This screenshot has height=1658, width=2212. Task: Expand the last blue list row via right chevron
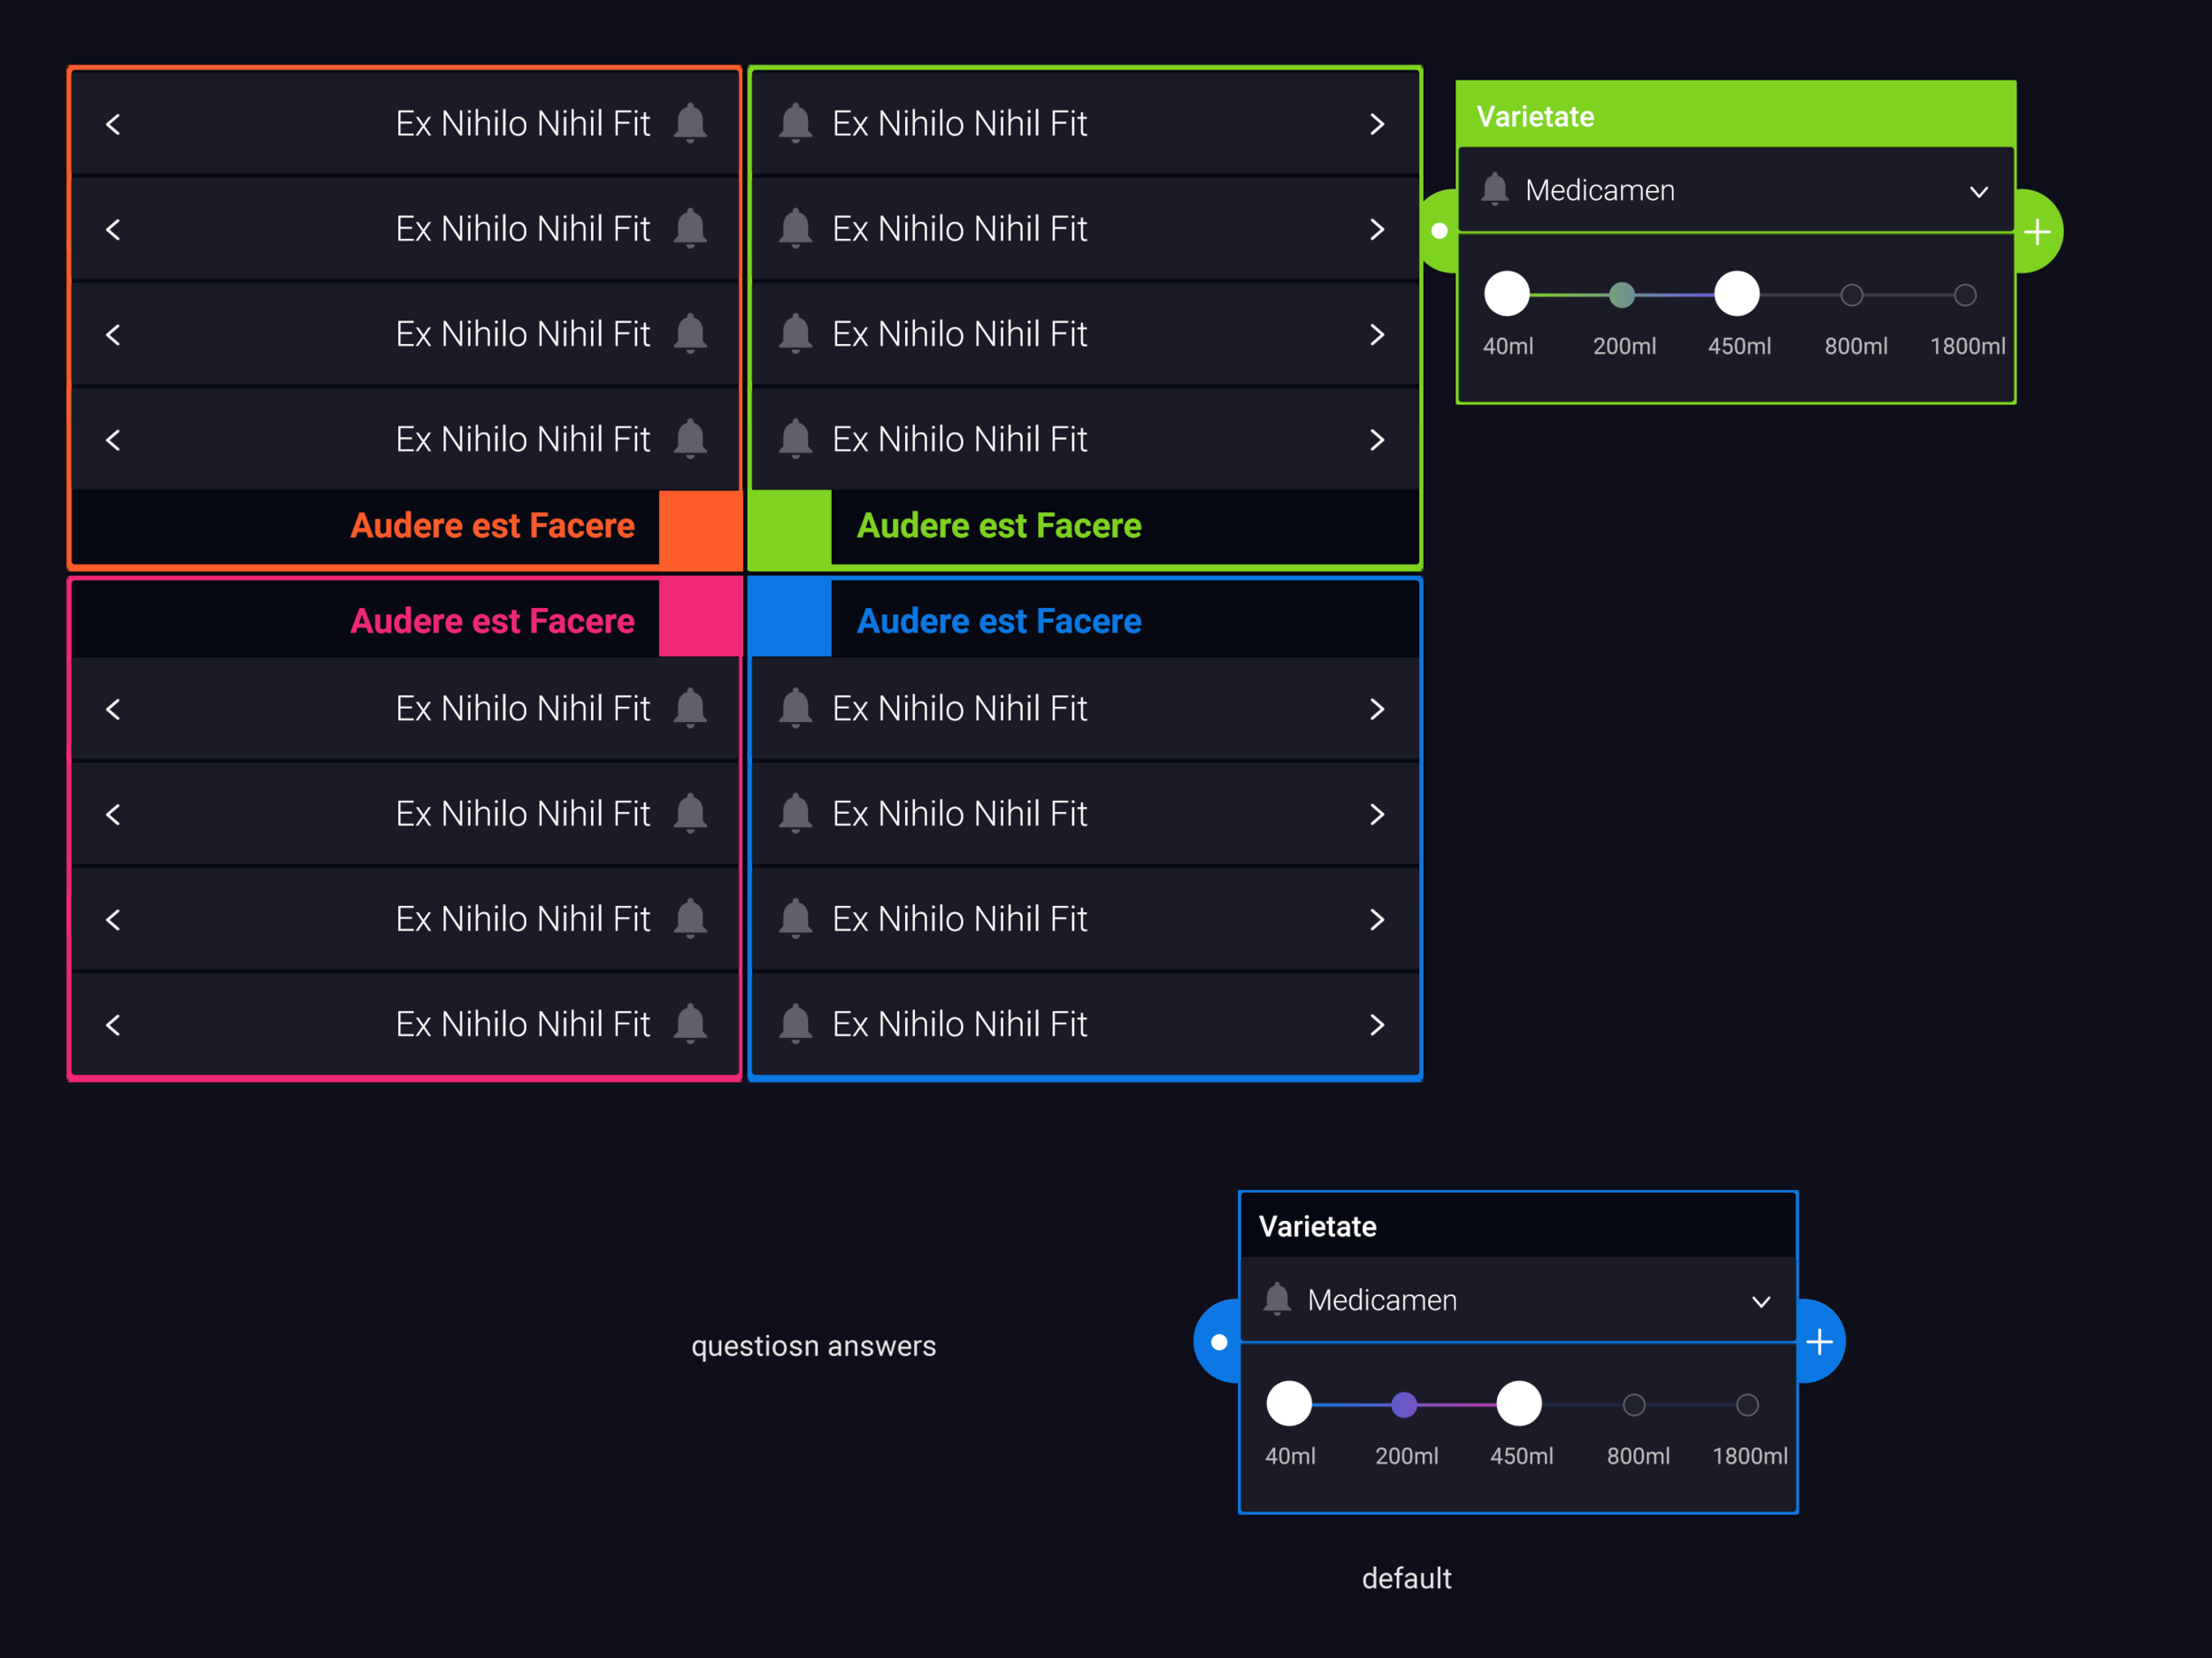1377,1023
